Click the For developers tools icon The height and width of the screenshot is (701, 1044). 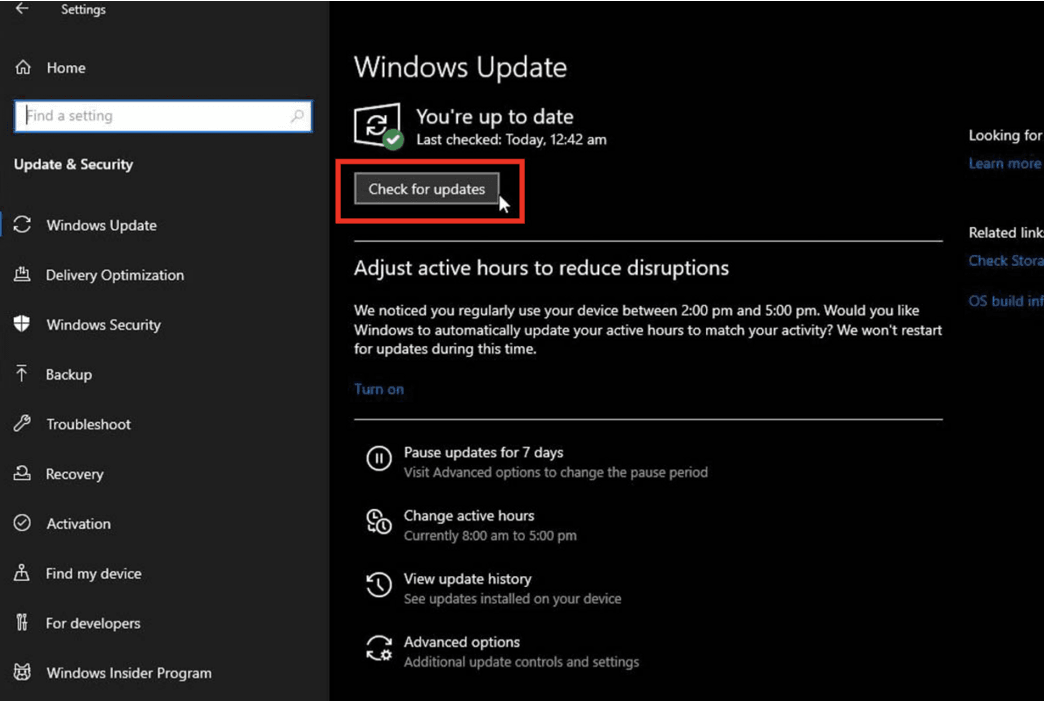tap(22, 622)
